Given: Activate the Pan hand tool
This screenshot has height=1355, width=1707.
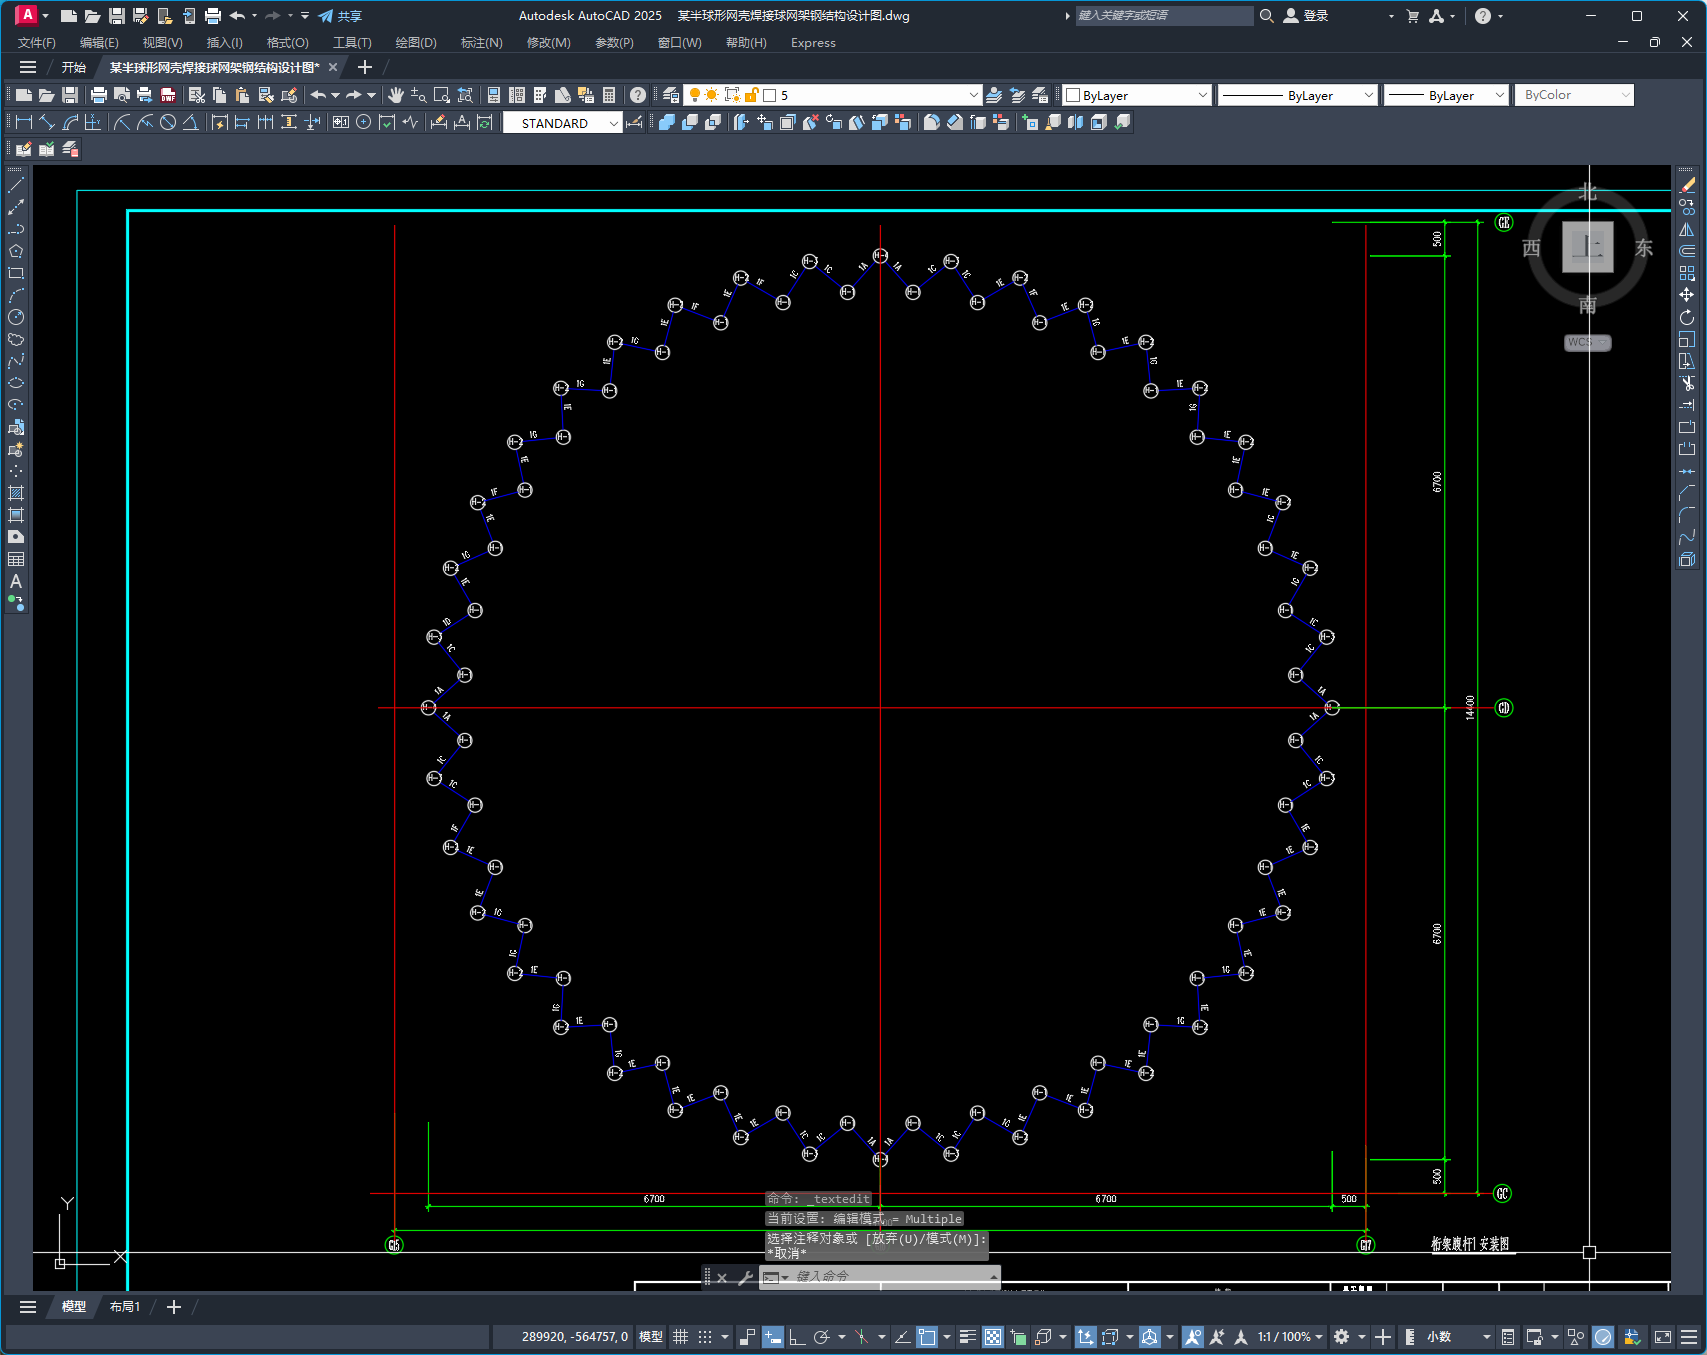Looking at the screenshot, I should pos(396,95).
